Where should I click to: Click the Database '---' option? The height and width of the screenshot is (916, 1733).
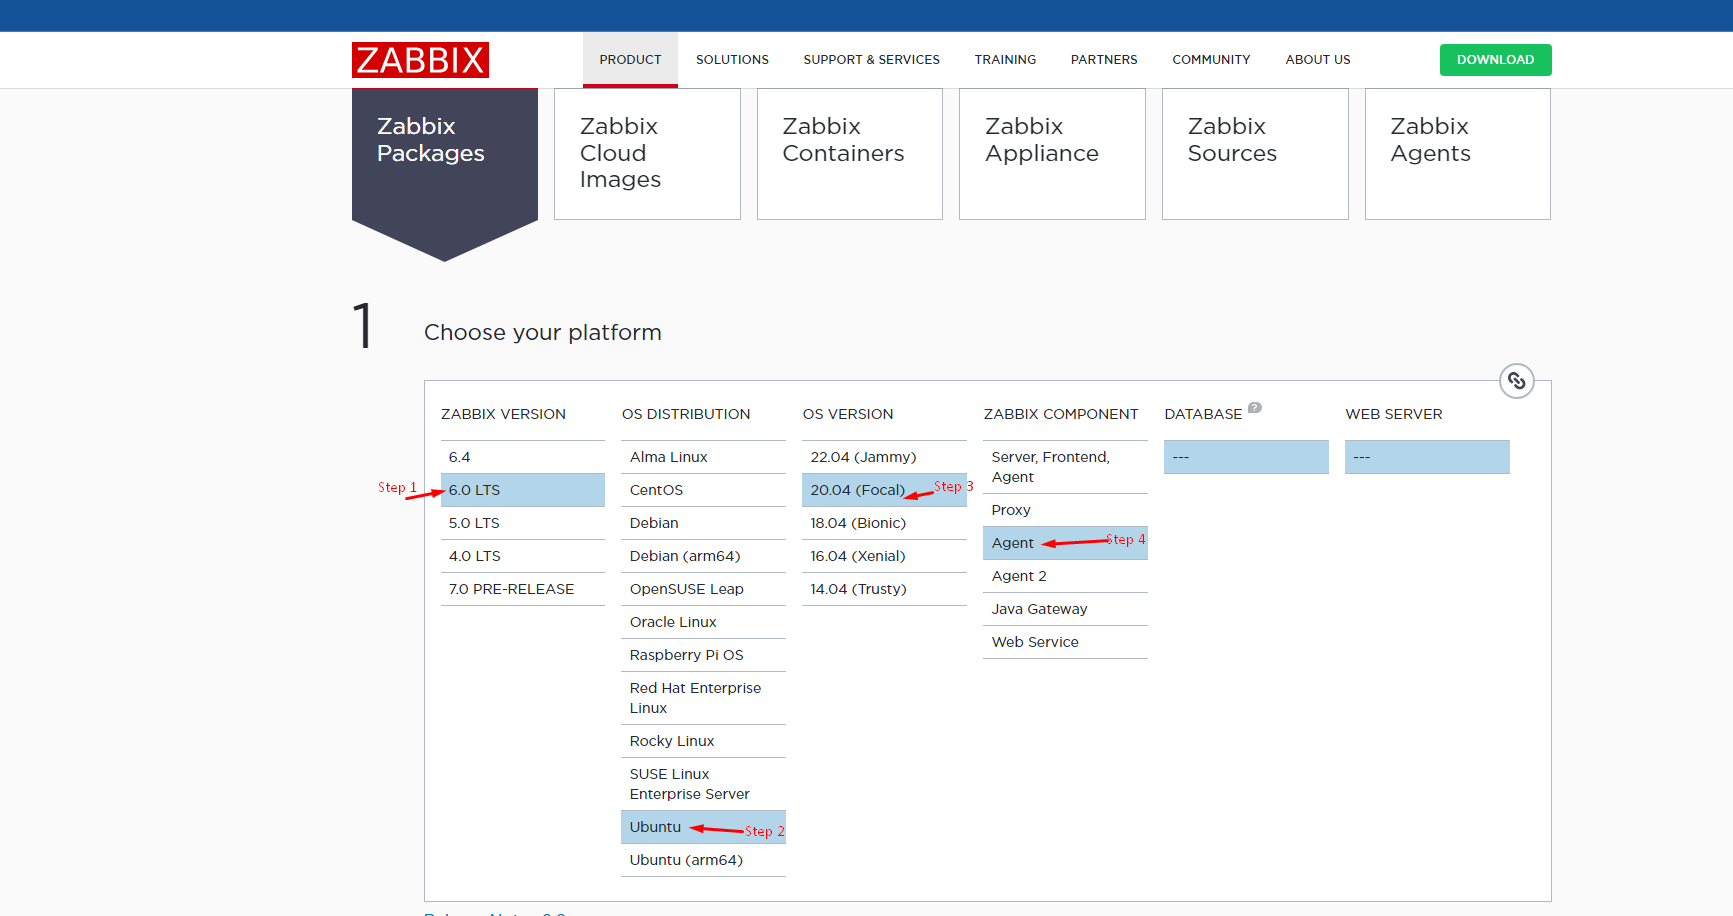click(x=1246, y=457)
